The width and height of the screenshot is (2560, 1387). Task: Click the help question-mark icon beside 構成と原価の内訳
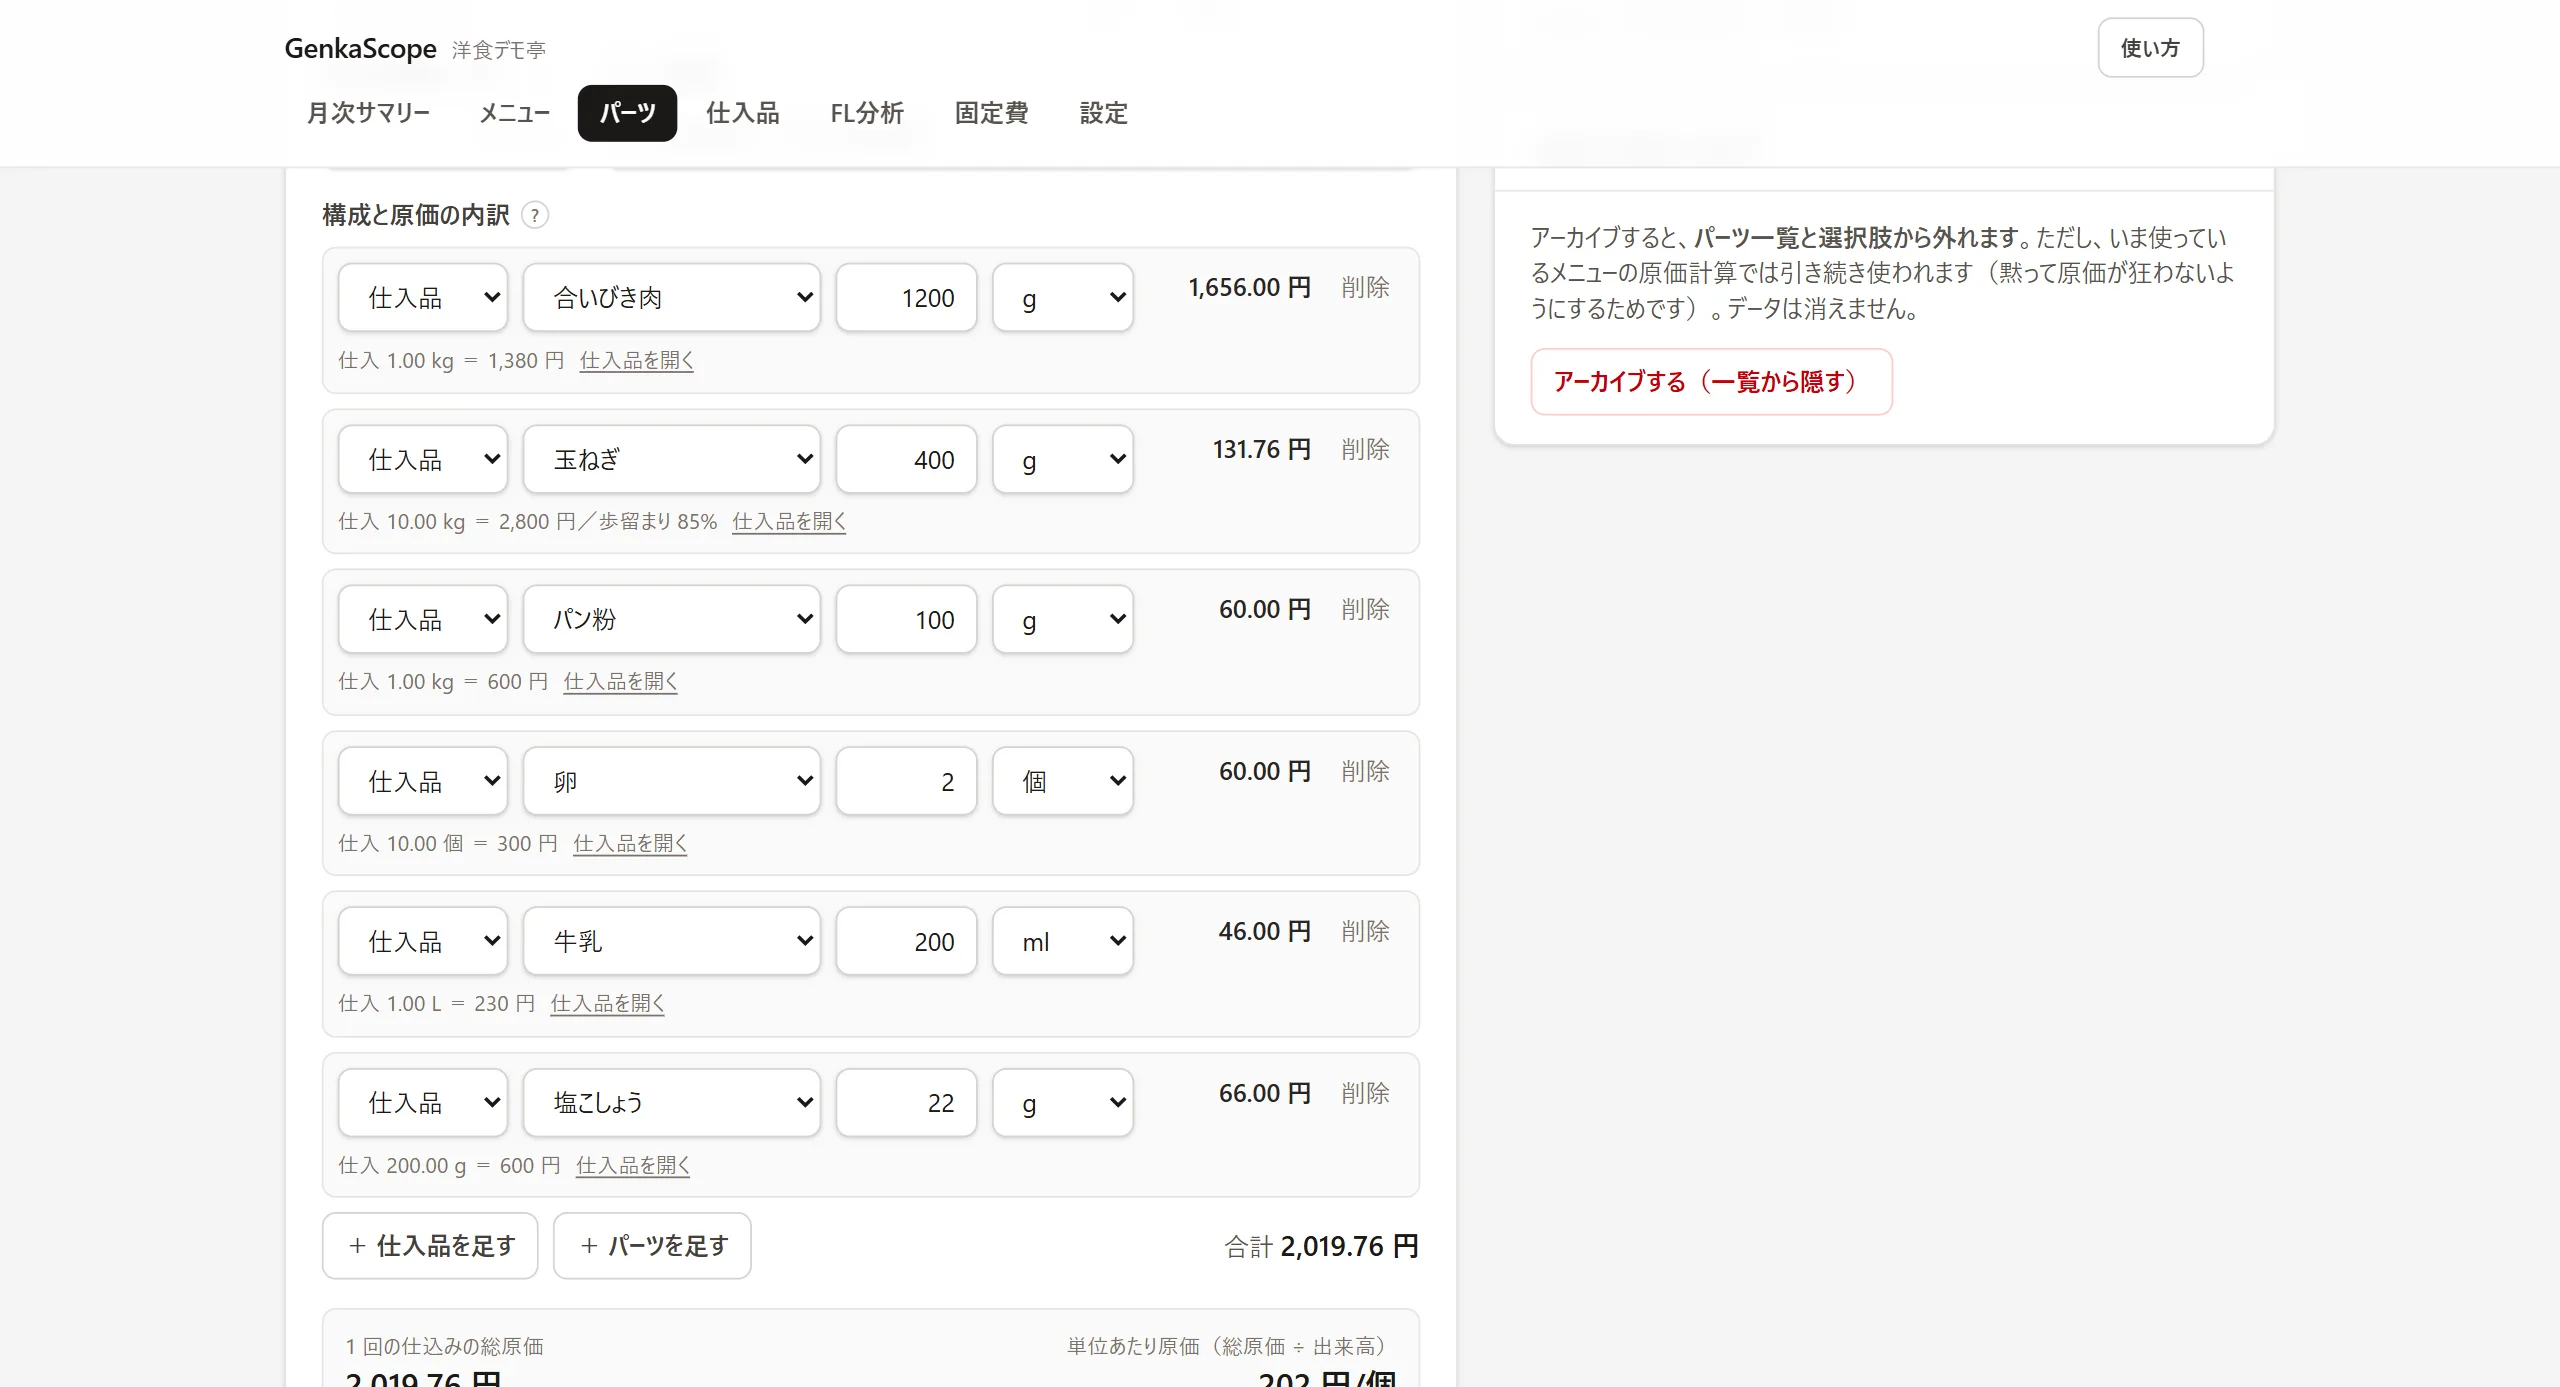pyautogui.click(x=535, y=215)
